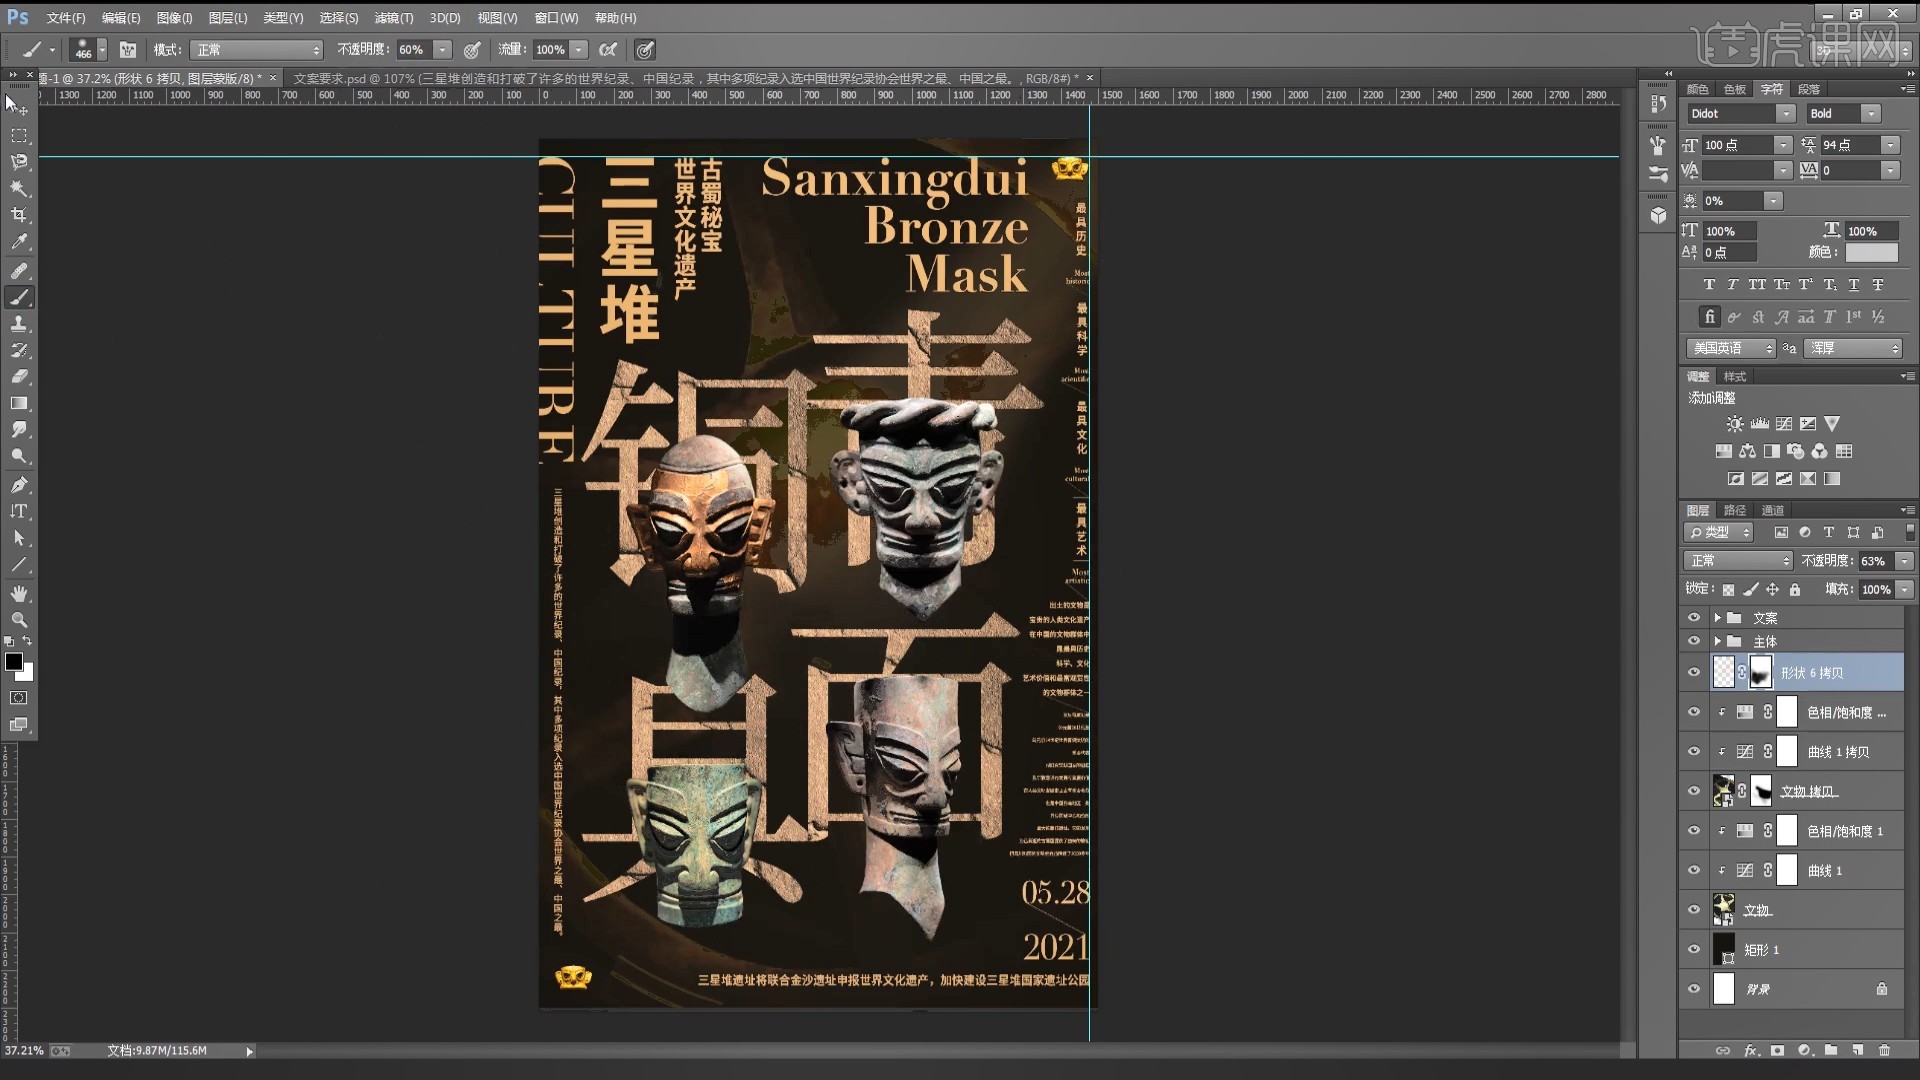1920x1080 pixels.
Task: Open the brush opacity 60% dropdown
Action: pos(442,50)
